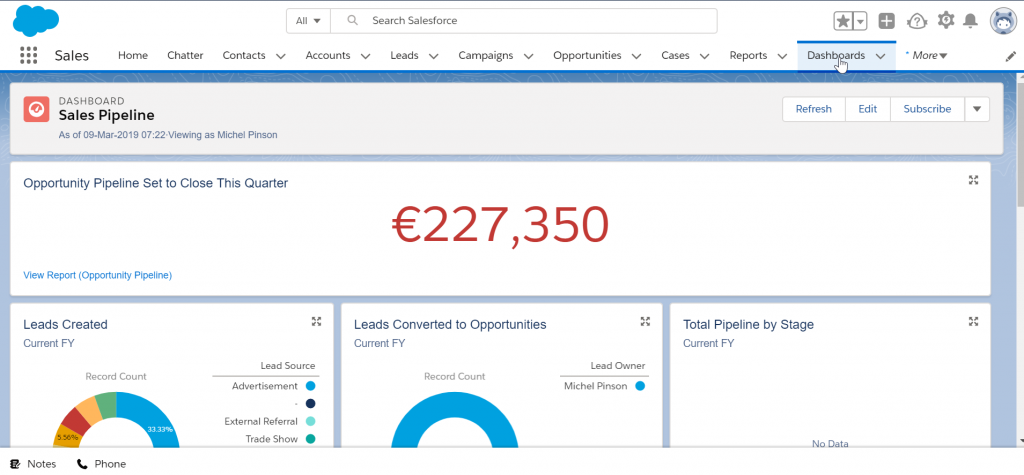Open the Leads tab chevron menu
Screen dimensions: 1024x475
tap(434, 56)
